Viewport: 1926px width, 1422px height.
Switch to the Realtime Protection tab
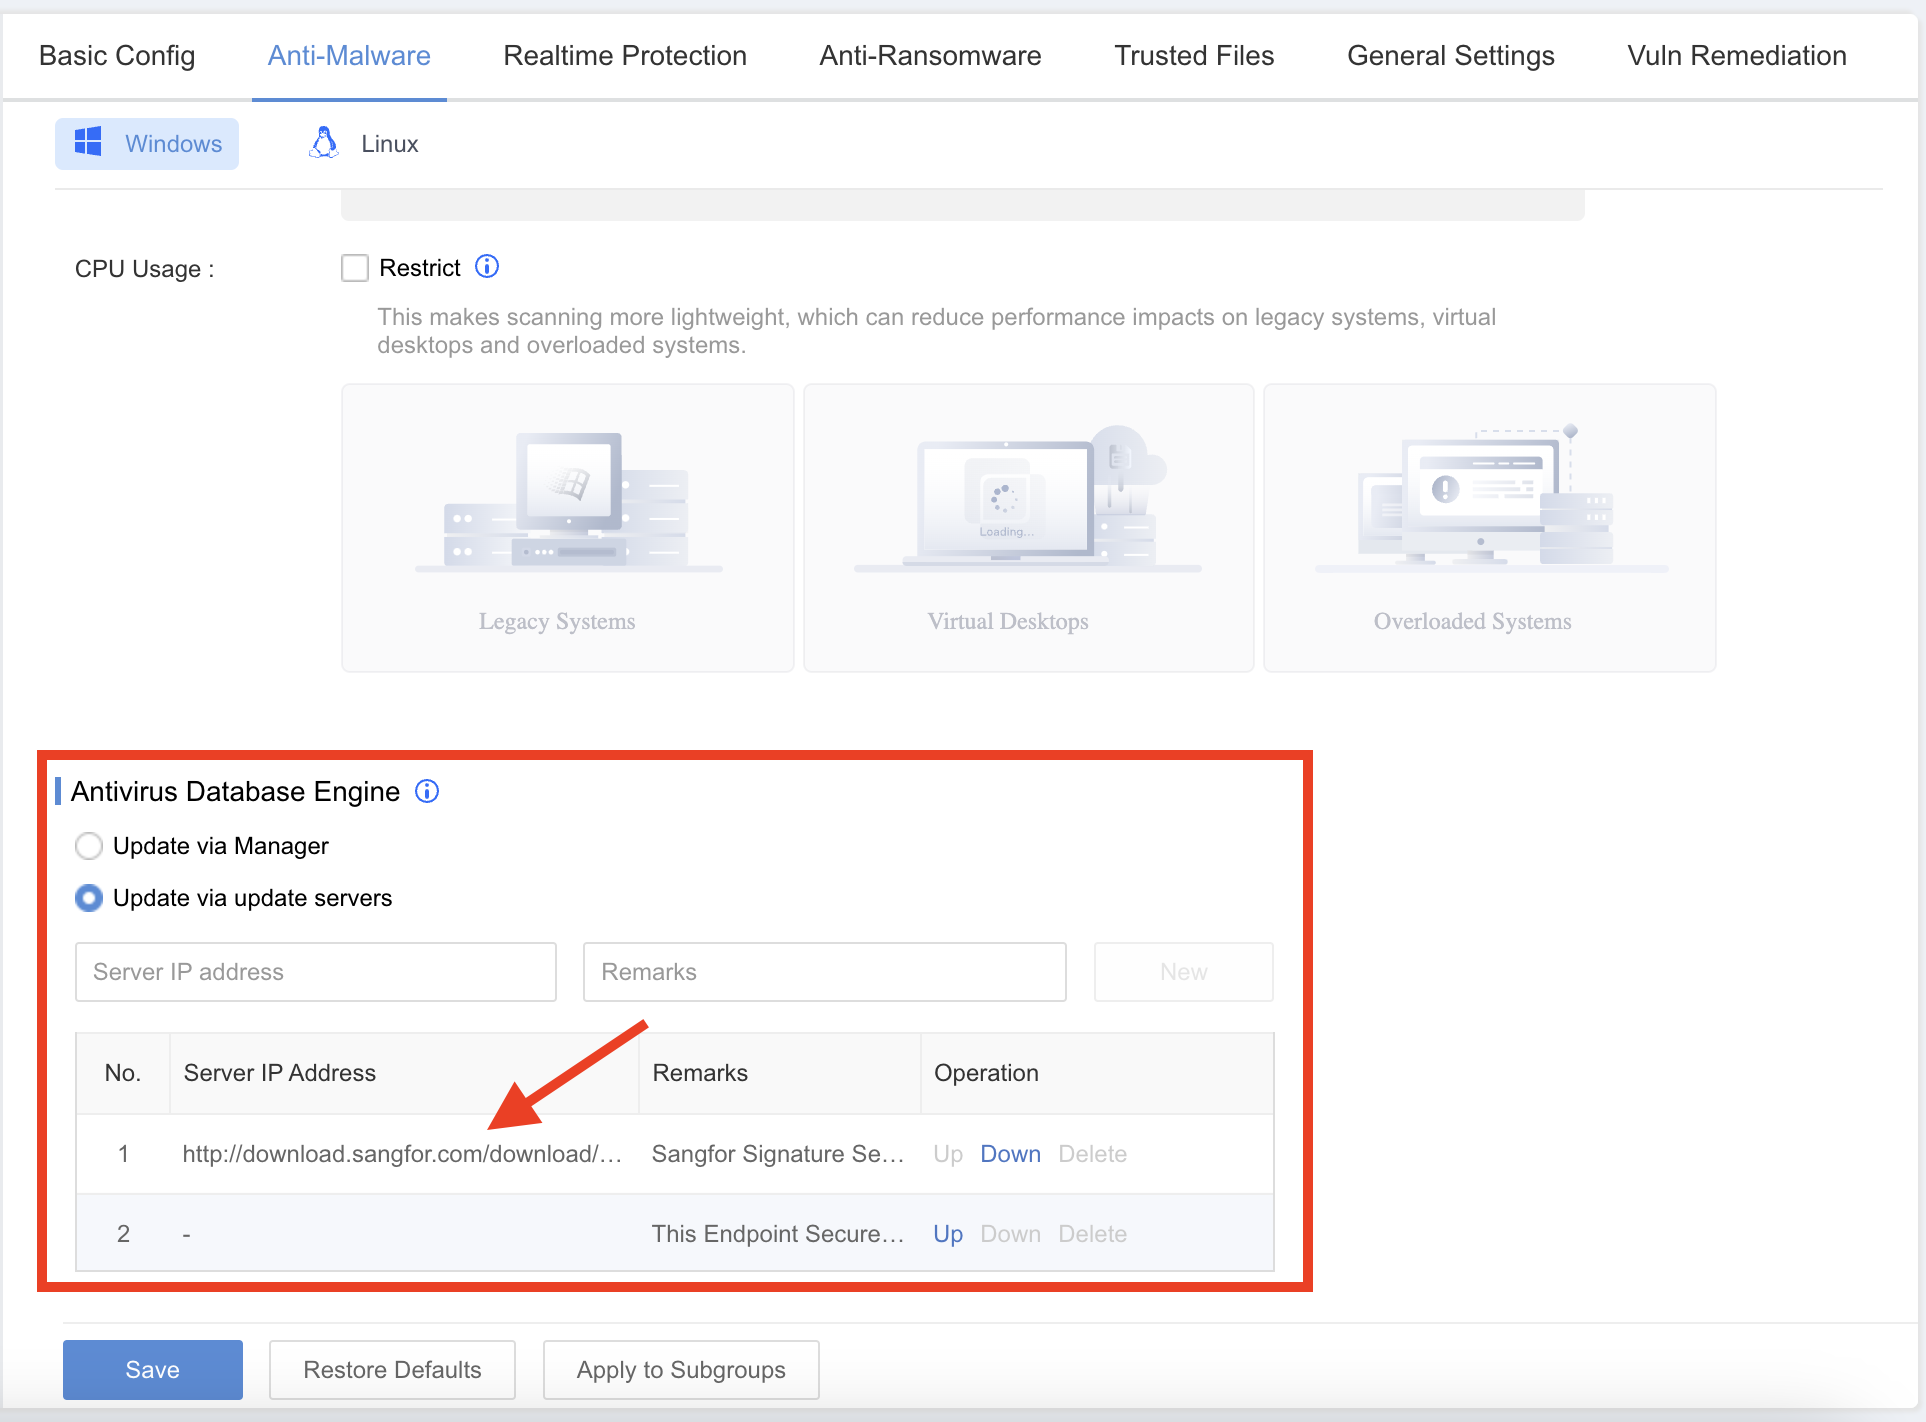coord(624,55)
